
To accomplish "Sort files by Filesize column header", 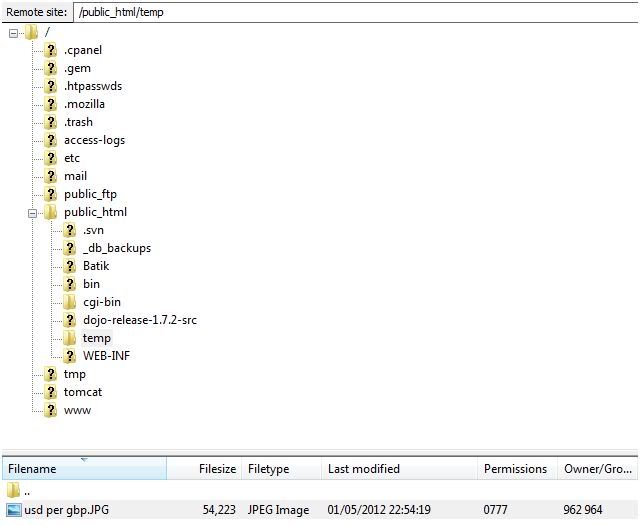I will pos(216,469).
